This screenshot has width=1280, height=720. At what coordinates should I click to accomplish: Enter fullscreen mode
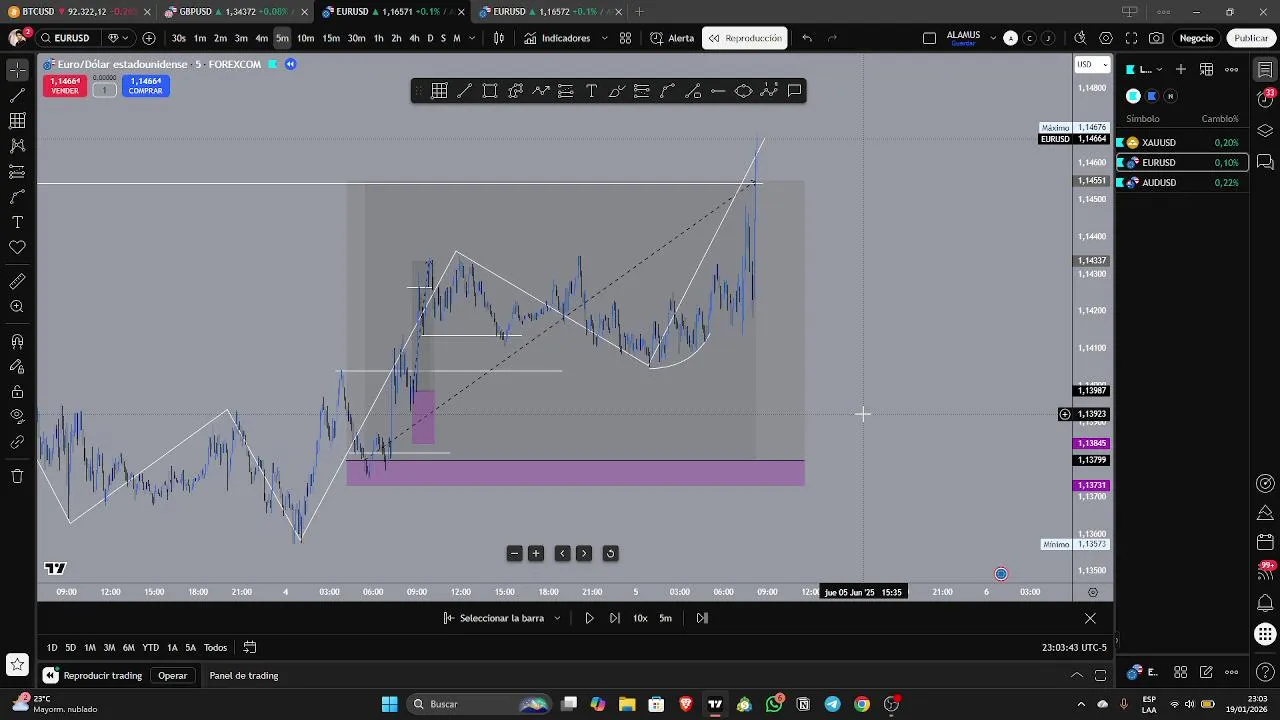click(1131, 38)
